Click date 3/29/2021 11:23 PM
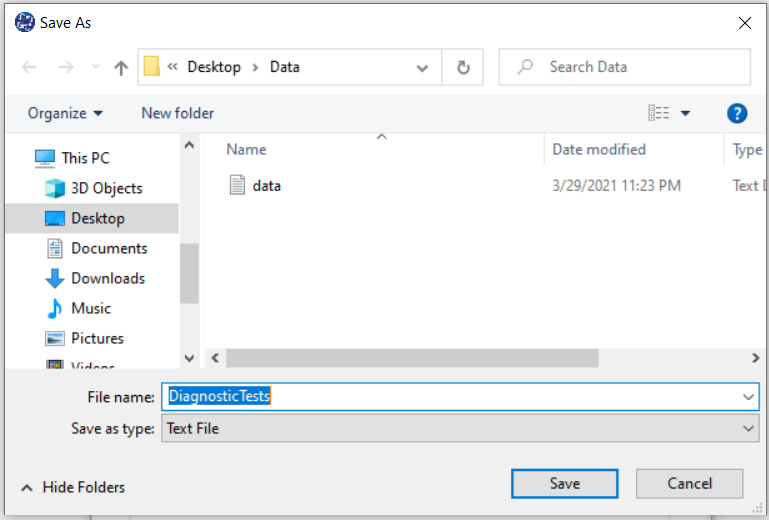 (x=616, y=185)
